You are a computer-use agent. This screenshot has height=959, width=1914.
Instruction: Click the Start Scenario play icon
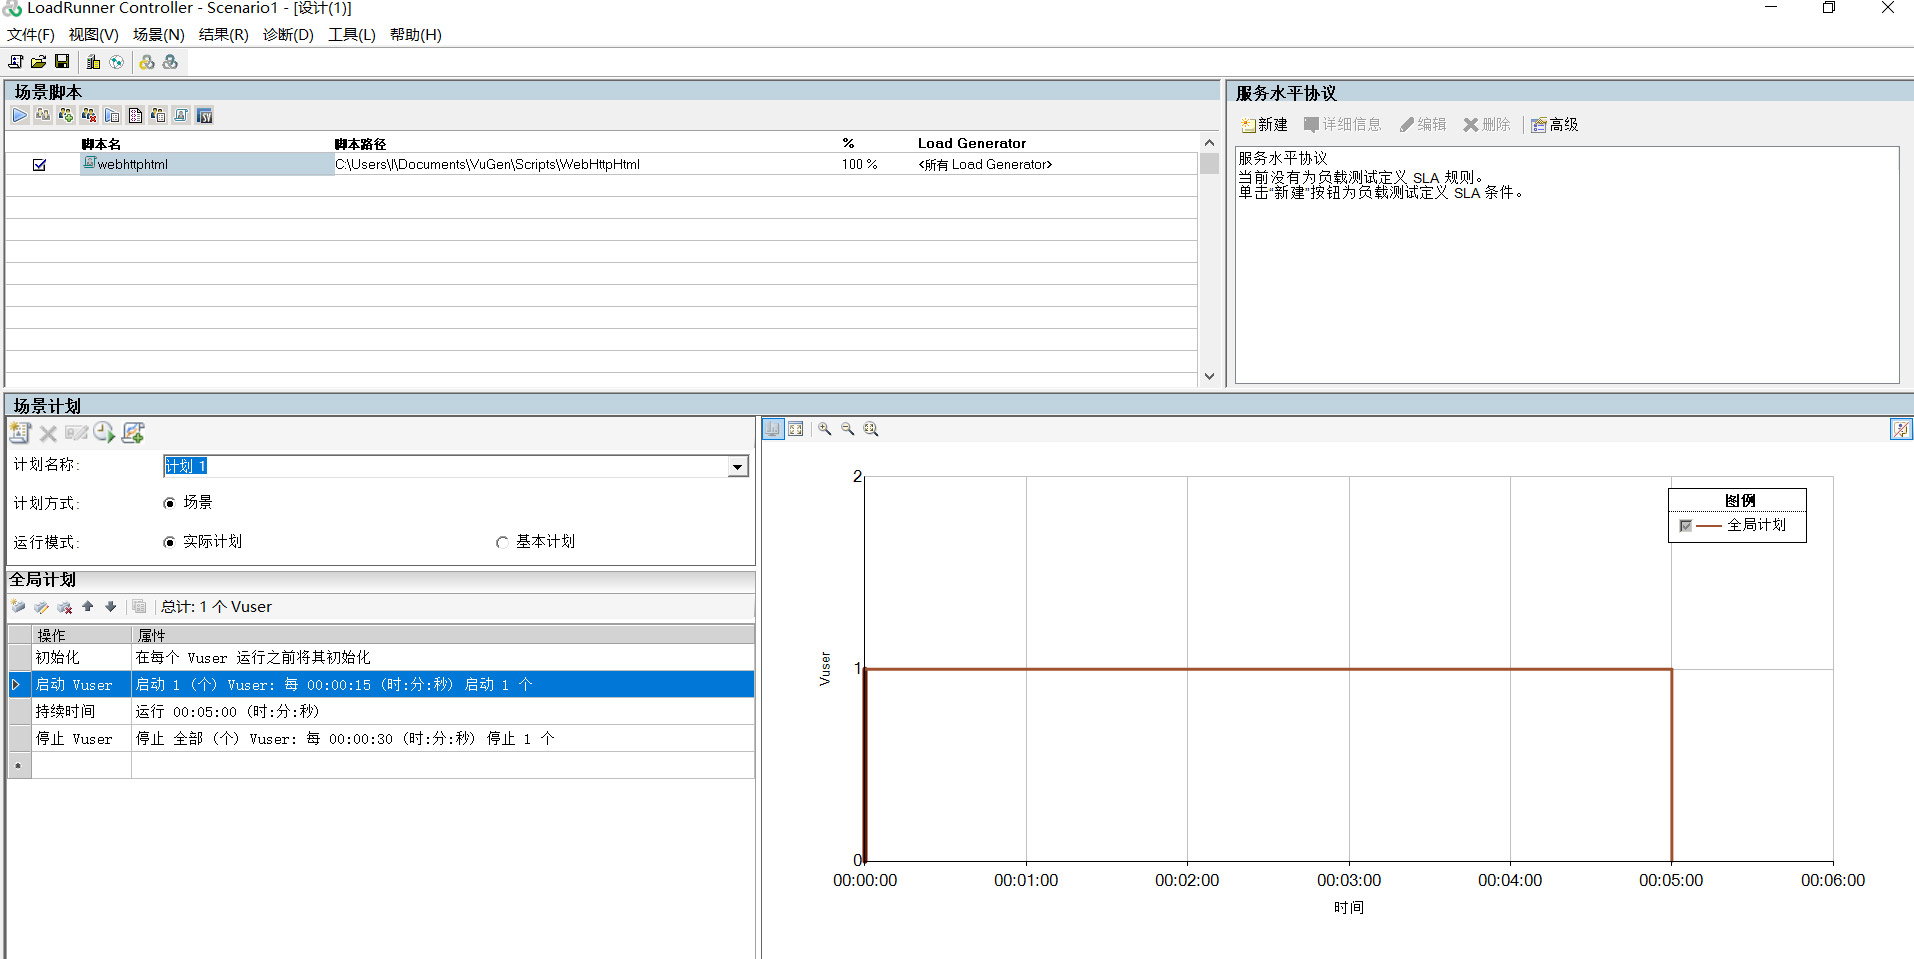[19, 115]
